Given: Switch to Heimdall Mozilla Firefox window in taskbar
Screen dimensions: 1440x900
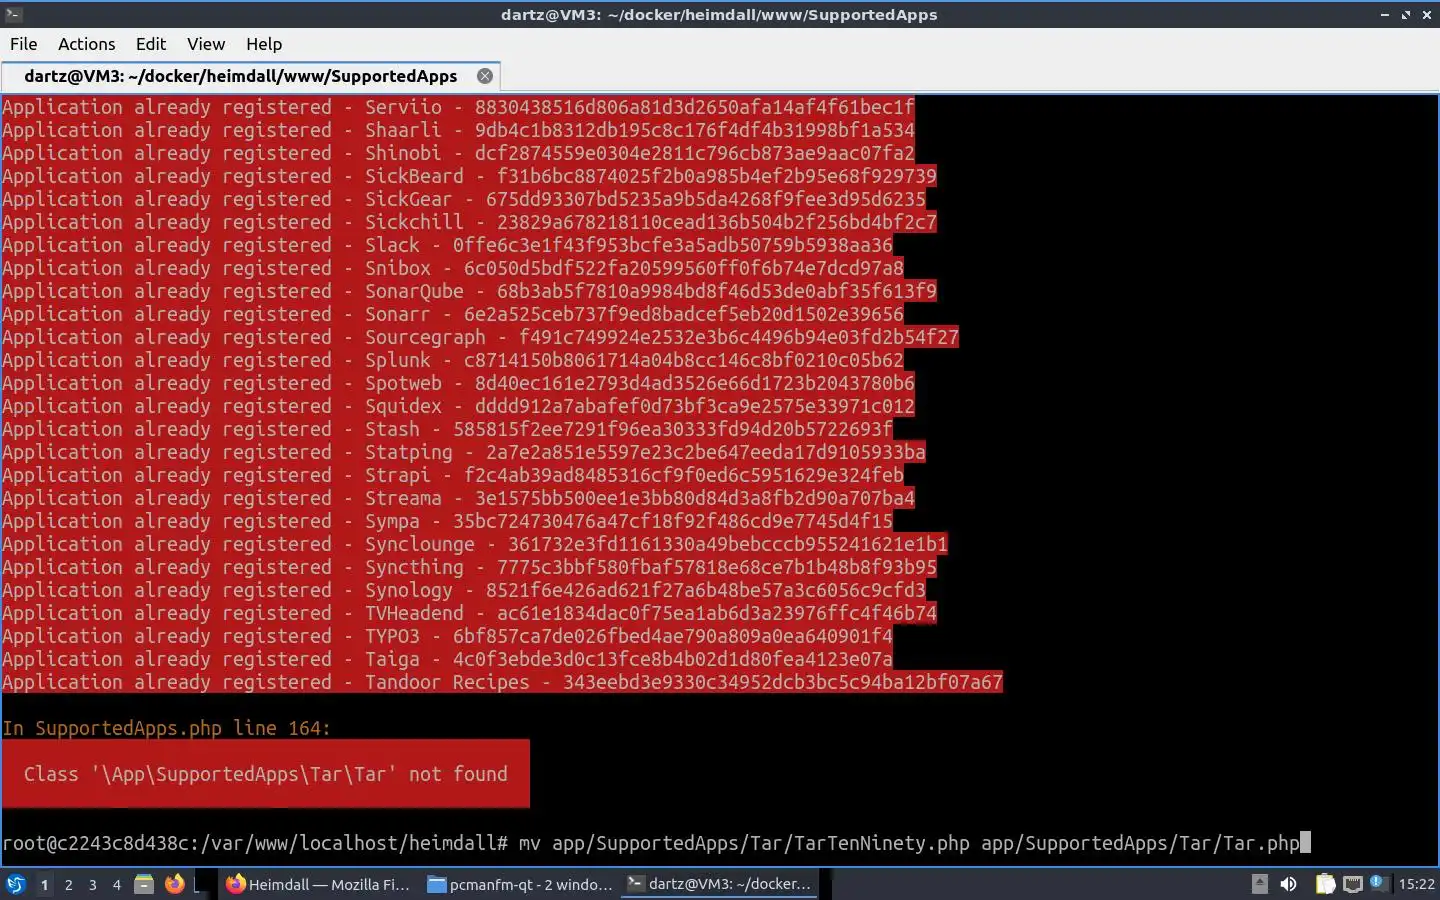Looking at the screenshot, I should coord(319,884).
